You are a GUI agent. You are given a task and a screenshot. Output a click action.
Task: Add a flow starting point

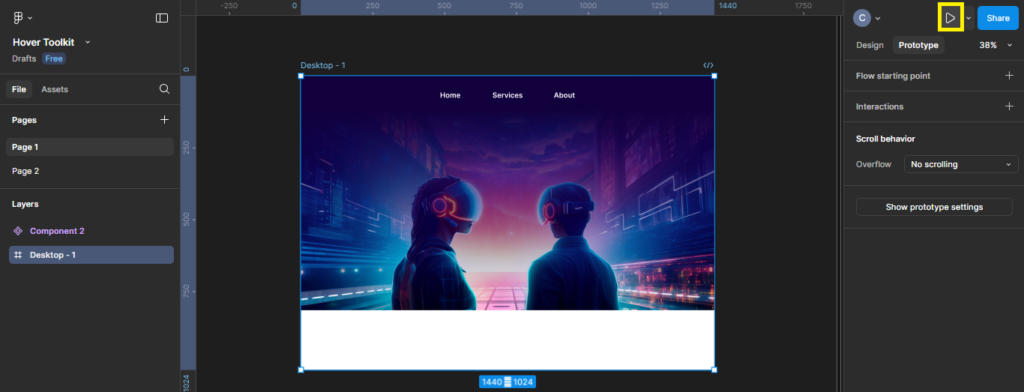pos(1009,76)
